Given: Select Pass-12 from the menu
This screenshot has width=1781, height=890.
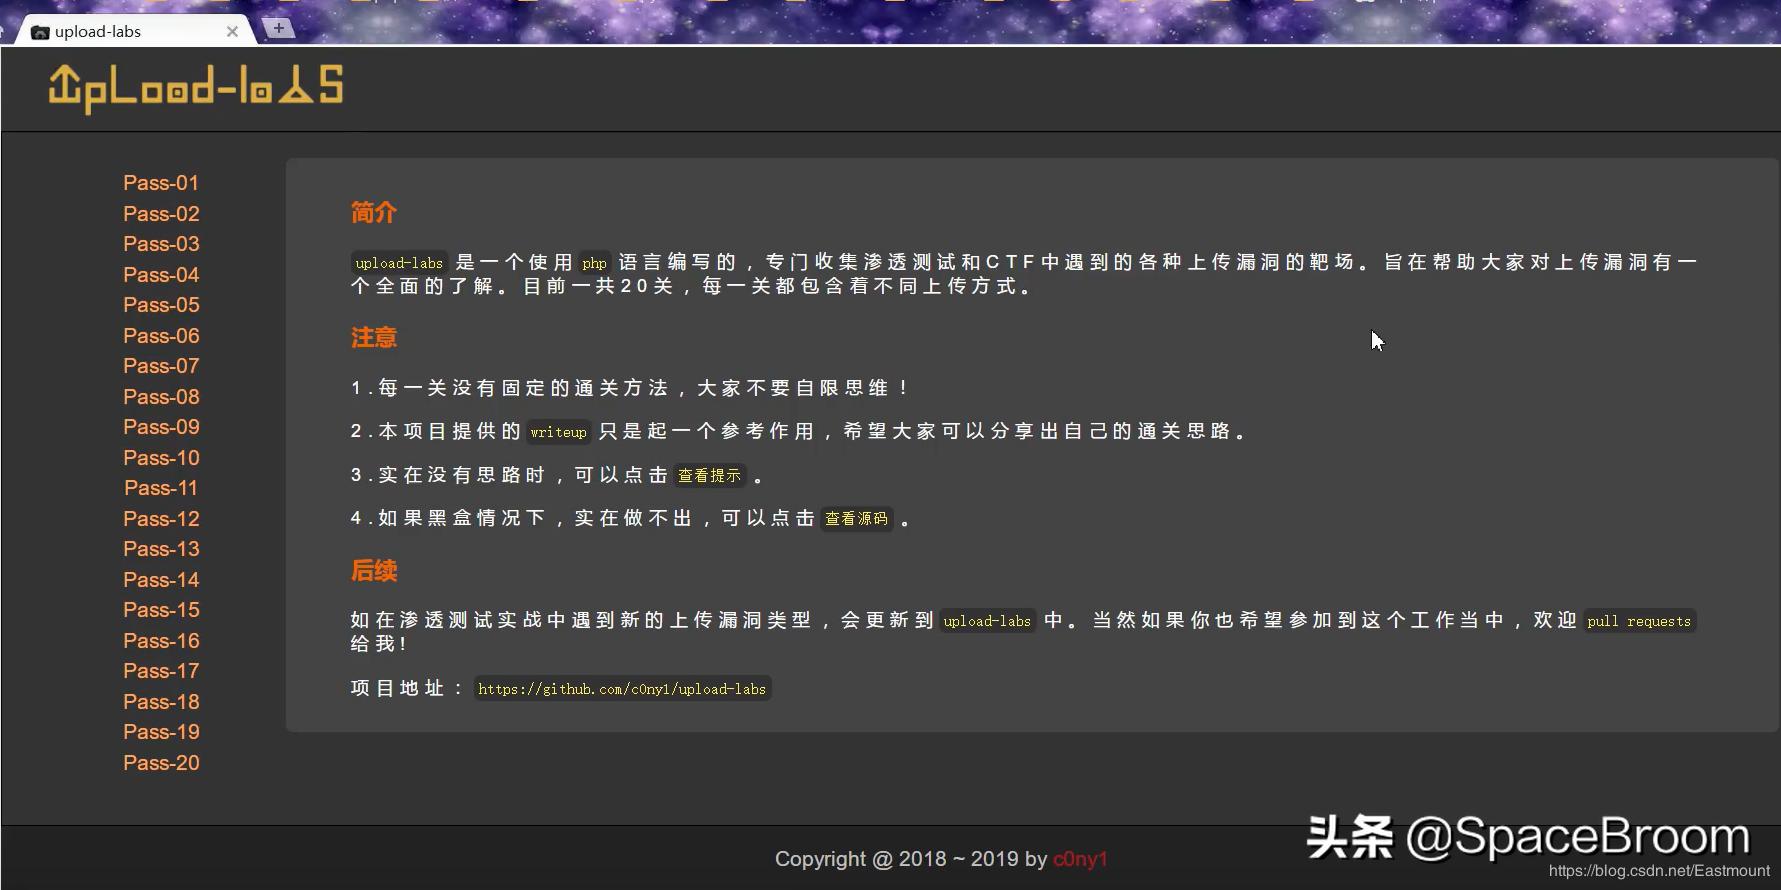Looking at the screenshot, I should pyautogui.click(x=161, y=519).
